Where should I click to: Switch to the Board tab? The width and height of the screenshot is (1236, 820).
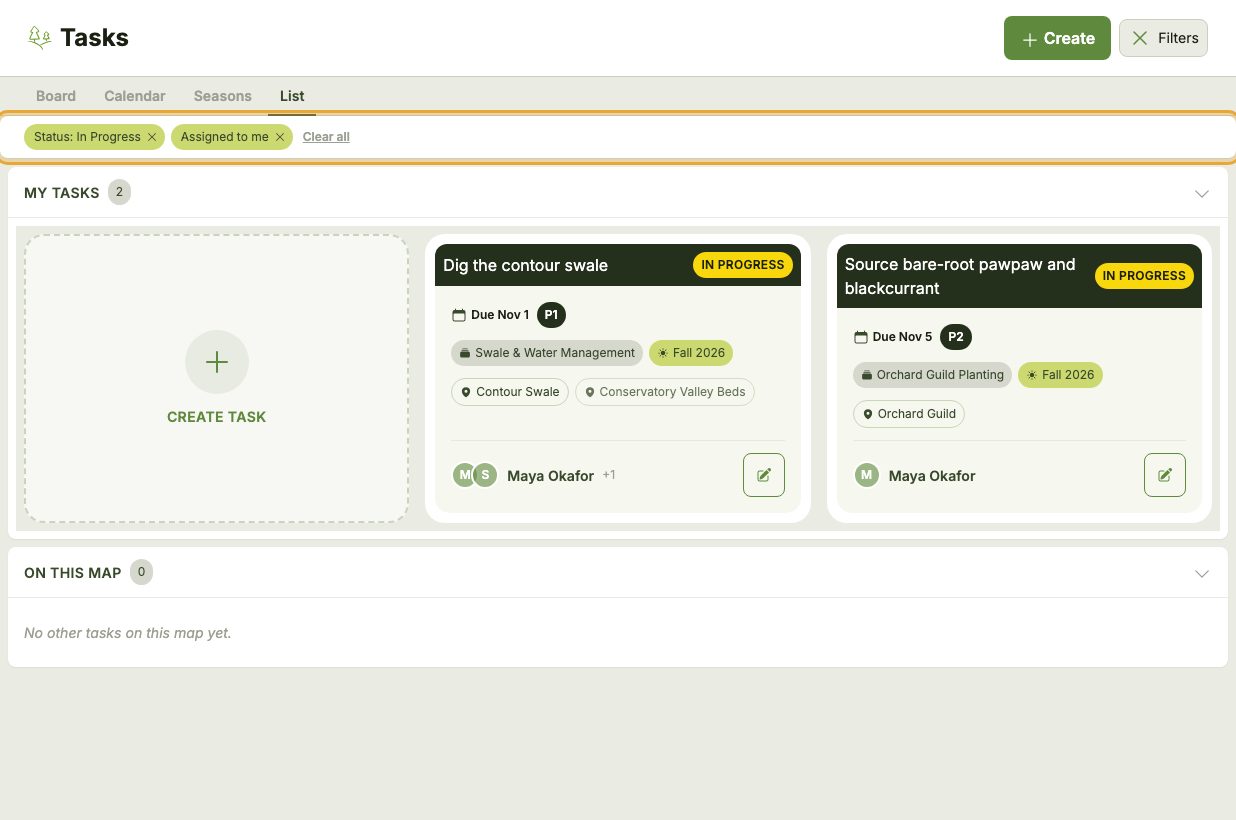(56, 96)
